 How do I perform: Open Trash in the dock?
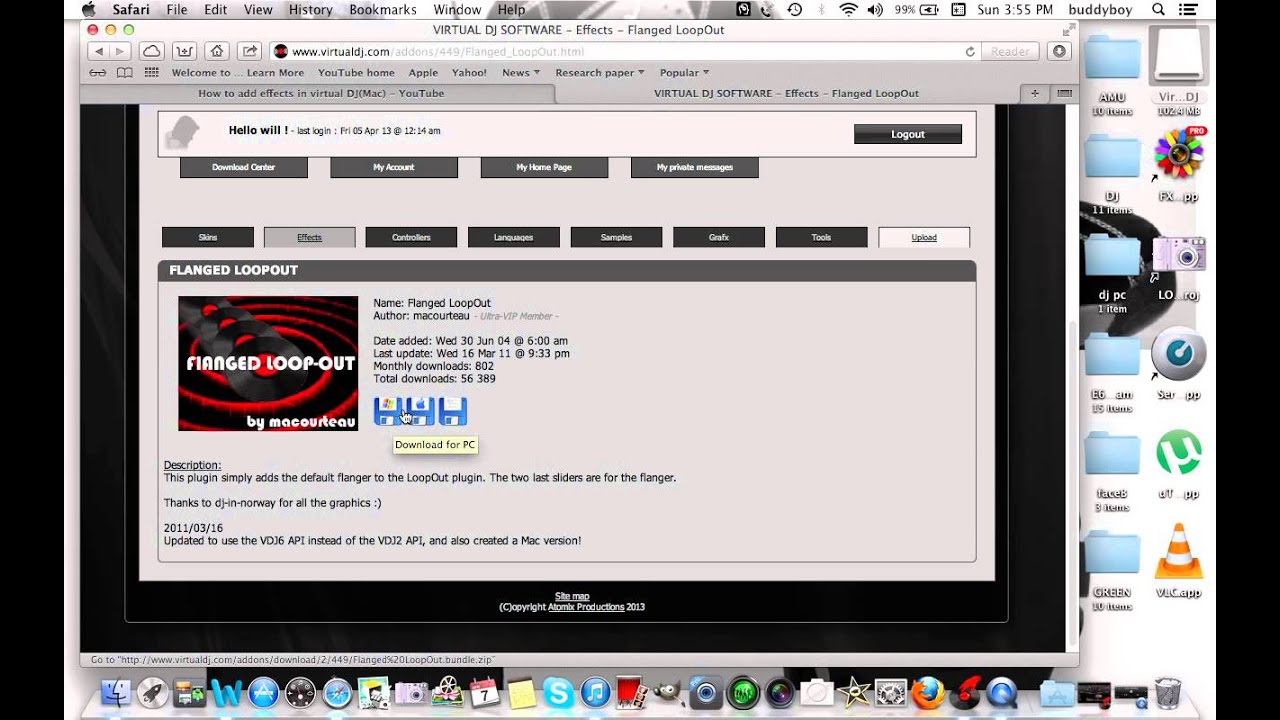1167,692
